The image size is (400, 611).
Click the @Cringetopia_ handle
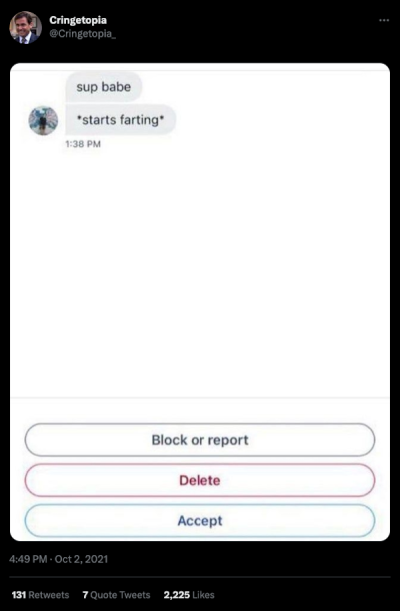click(83, 34)
